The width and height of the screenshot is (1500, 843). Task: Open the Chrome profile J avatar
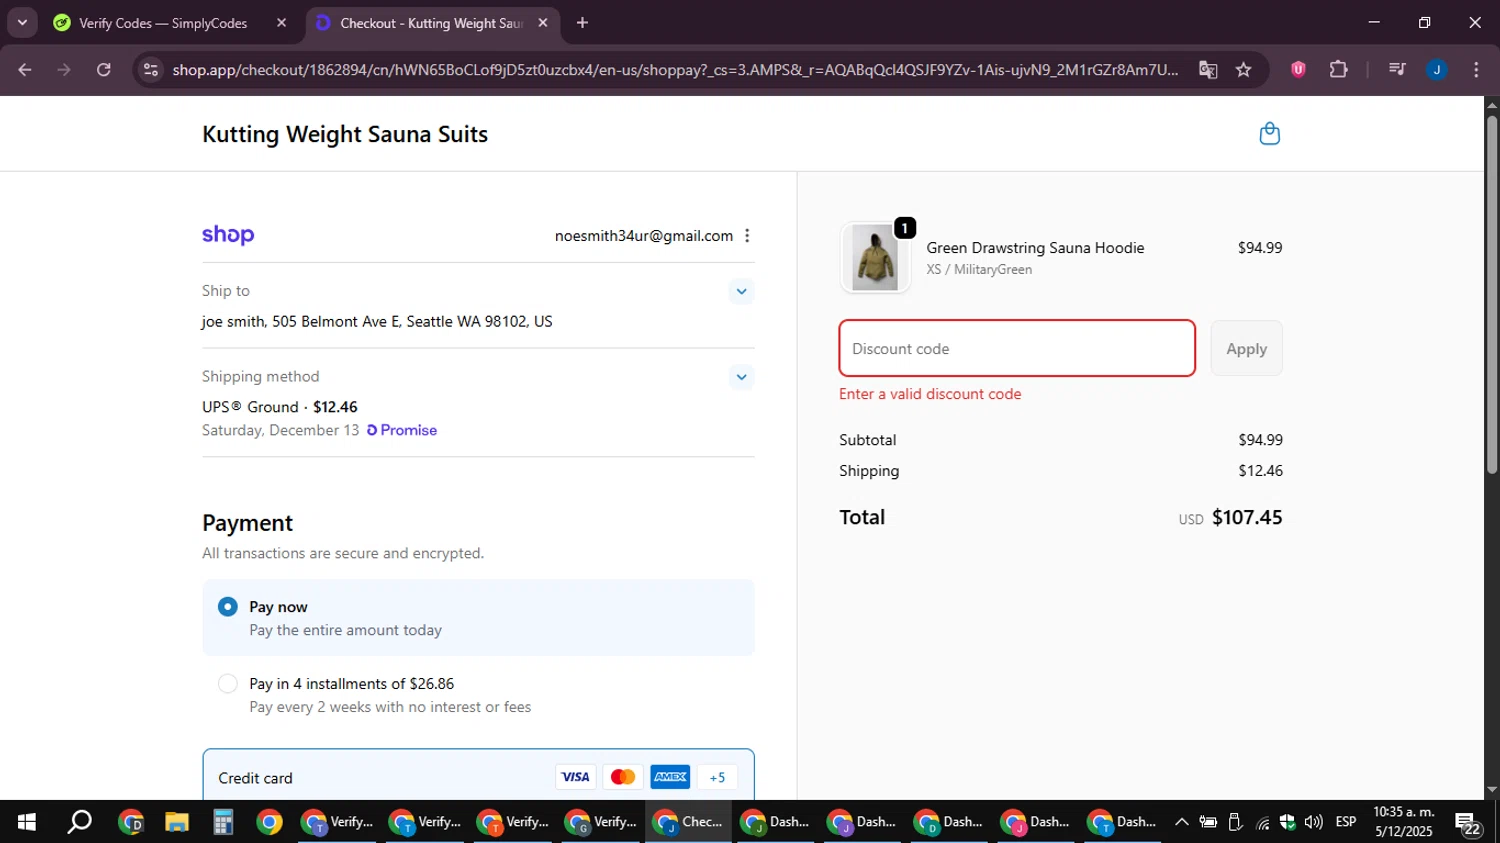point(1437,70)
